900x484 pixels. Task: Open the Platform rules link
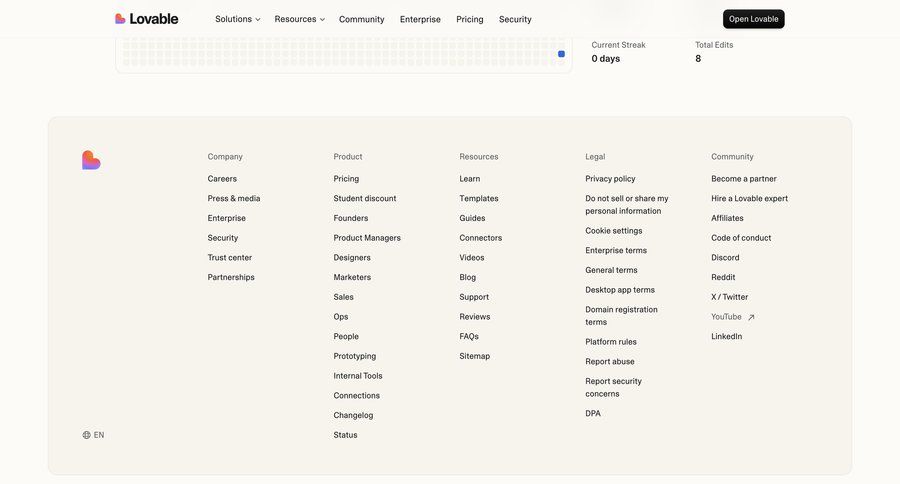611,342
